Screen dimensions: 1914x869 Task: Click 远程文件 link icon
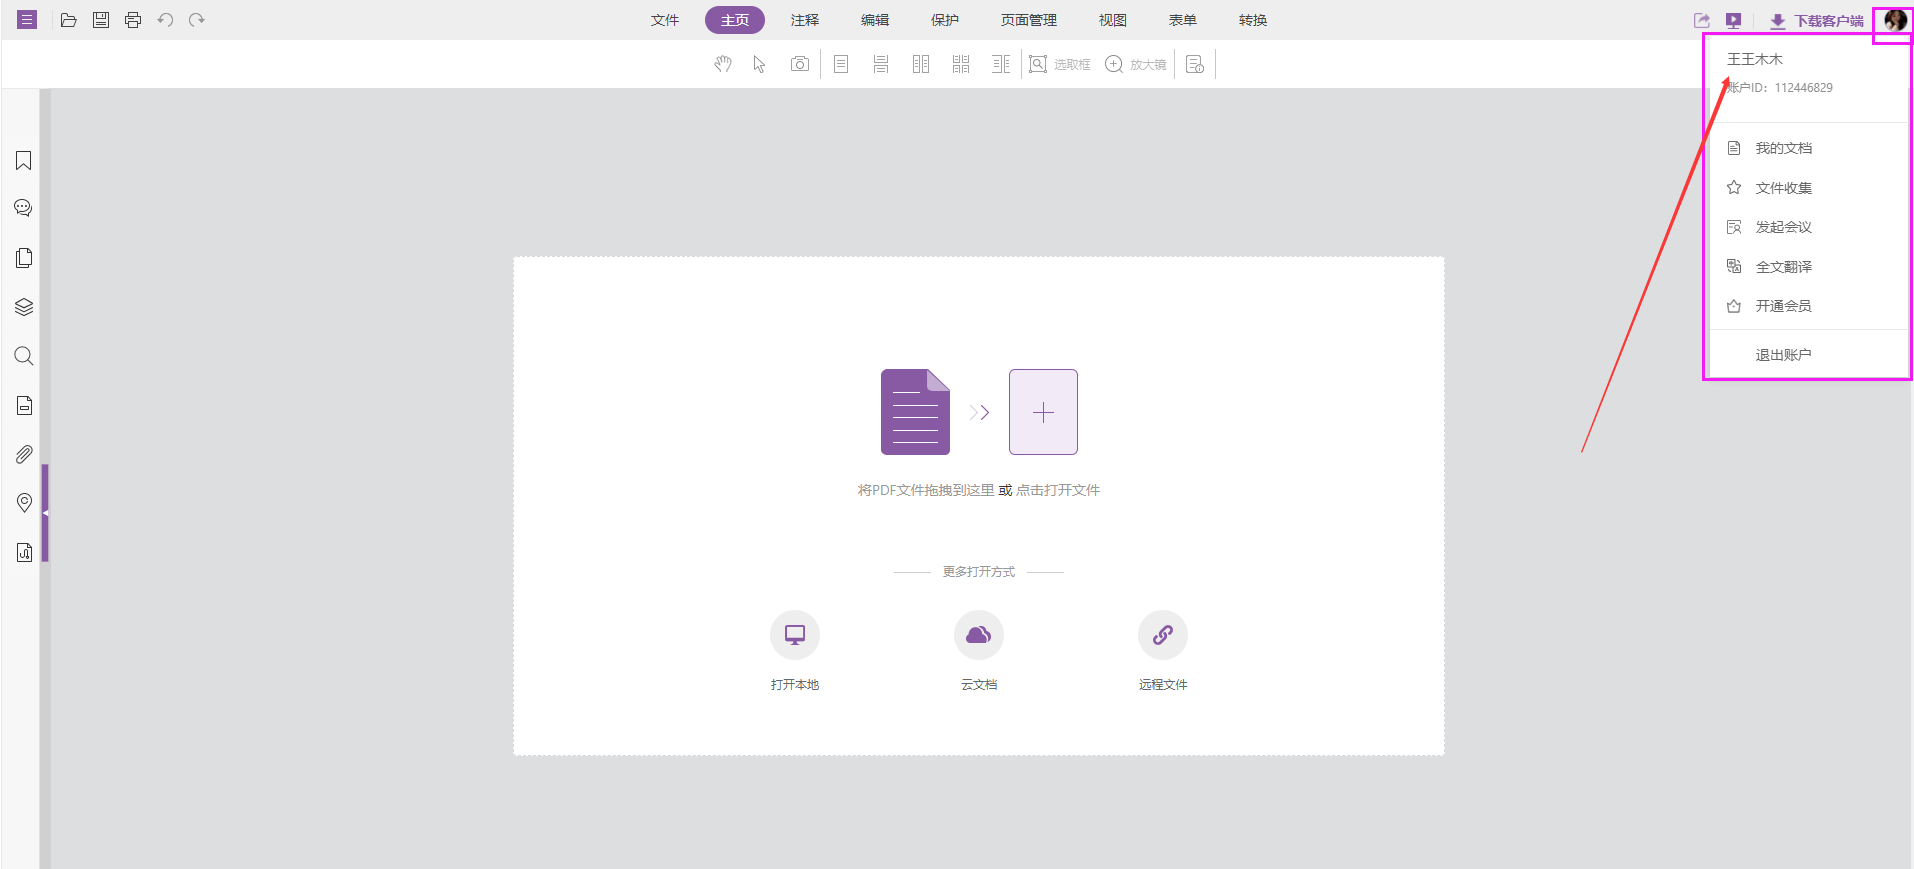(1163, 635)
